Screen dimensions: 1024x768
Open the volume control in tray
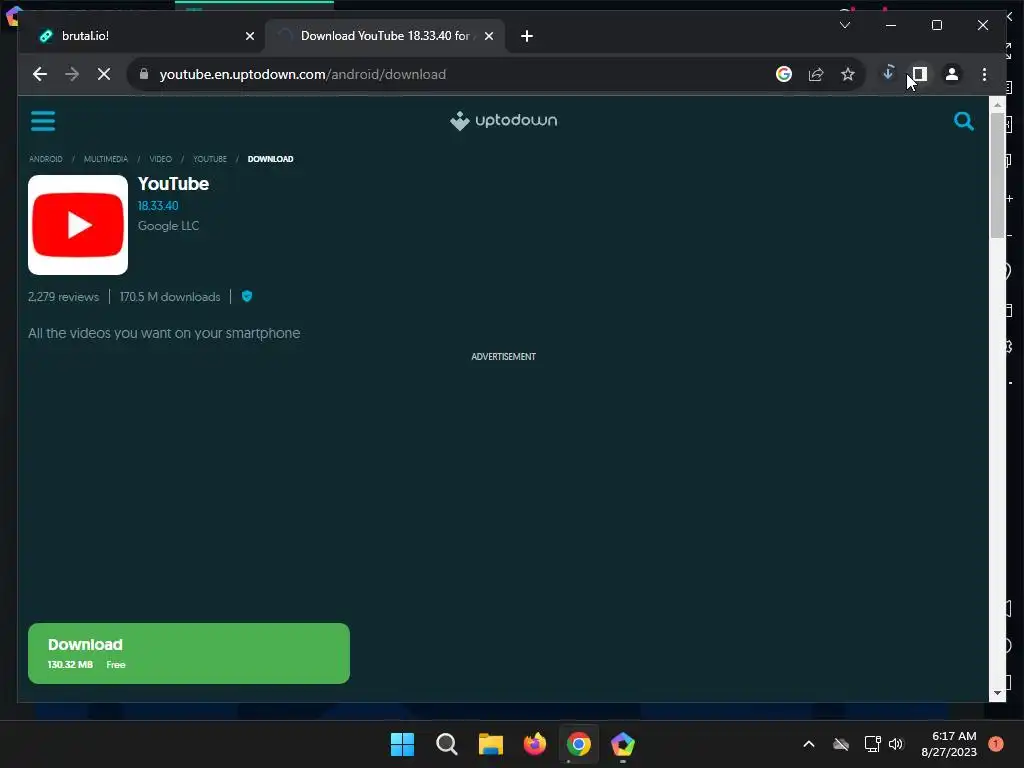point(896,744)
